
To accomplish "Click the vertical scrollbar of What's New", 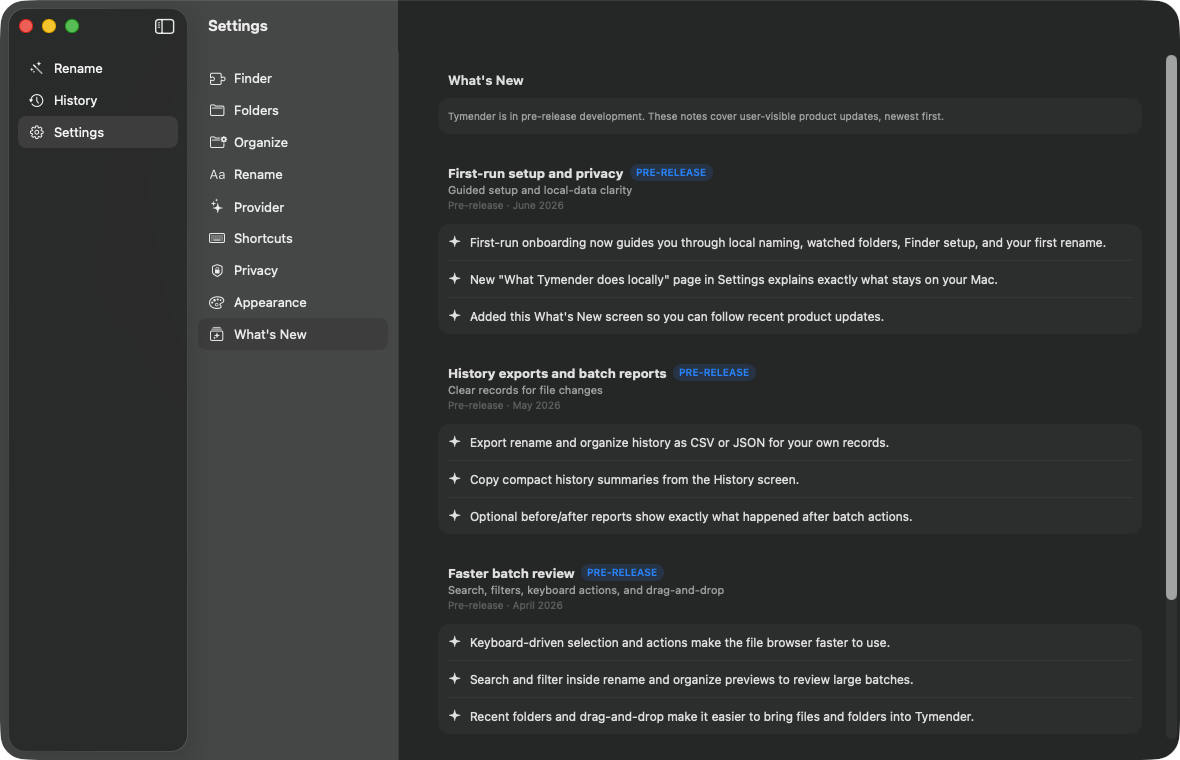I will tap(1171, 327).
